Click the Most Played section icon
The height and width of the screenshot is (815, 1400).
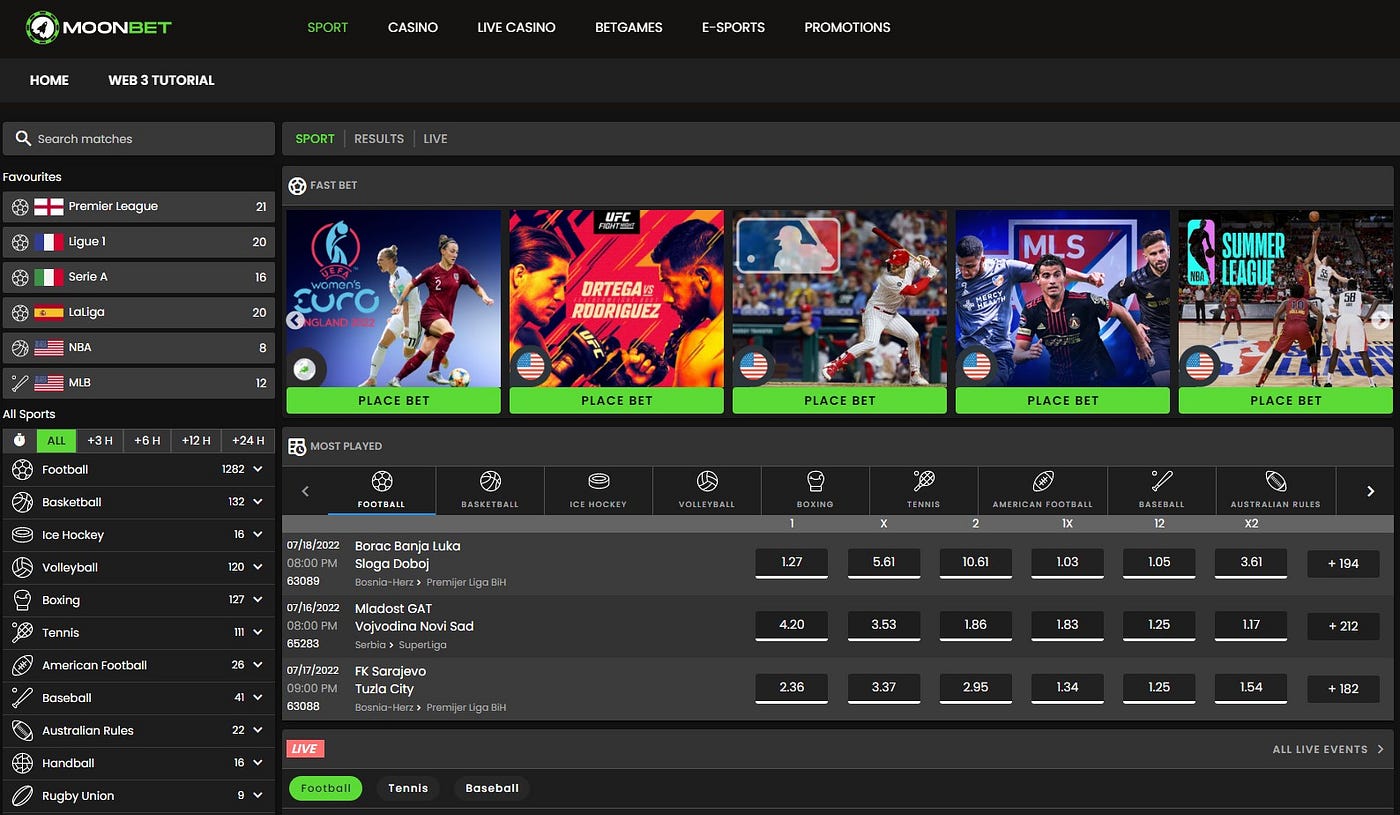click(x=297, y=446)
